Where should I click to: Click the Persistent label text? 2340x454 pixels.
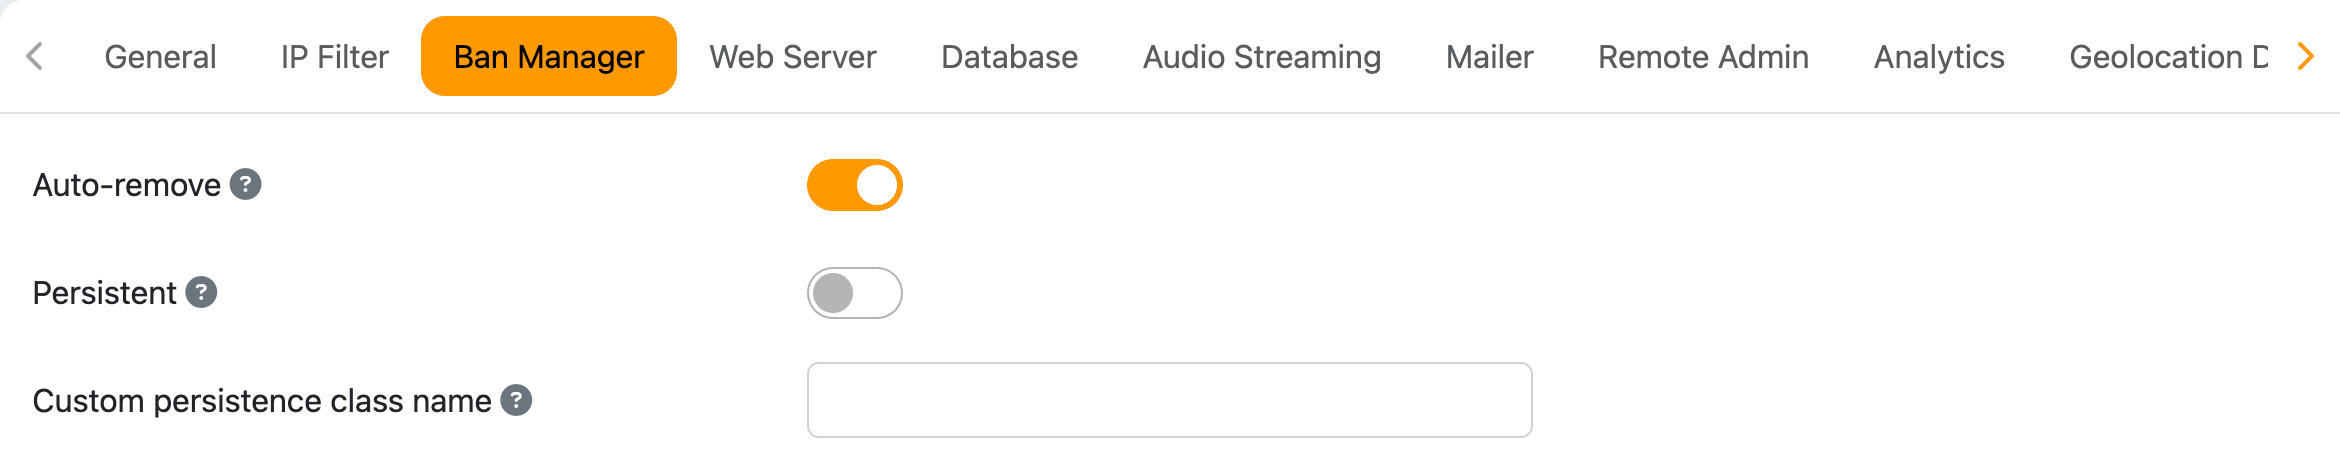(x=104, y=293)
